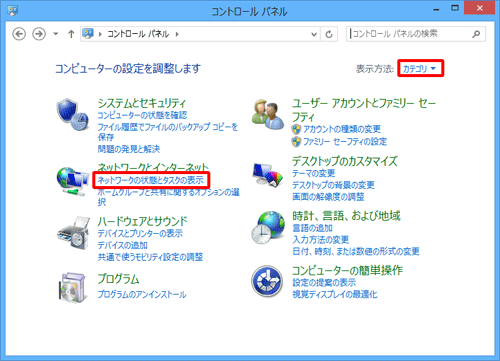The image size is (500, 361).
Task: Open 画面の解像度の調整 link
Action: pos(328,197)
